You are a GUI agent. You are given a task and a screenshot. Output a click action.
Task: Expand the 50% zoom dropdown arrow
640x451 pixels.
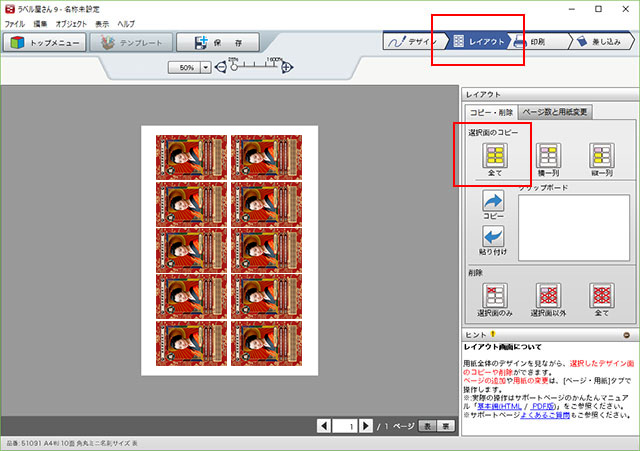206,67
